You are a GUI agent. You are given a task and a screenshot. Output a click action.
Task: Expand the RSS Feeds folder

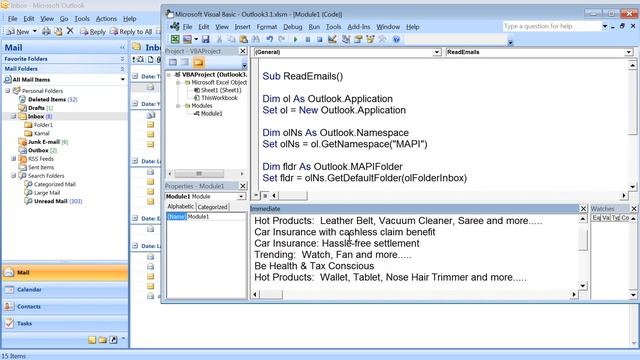pos(13,158)
